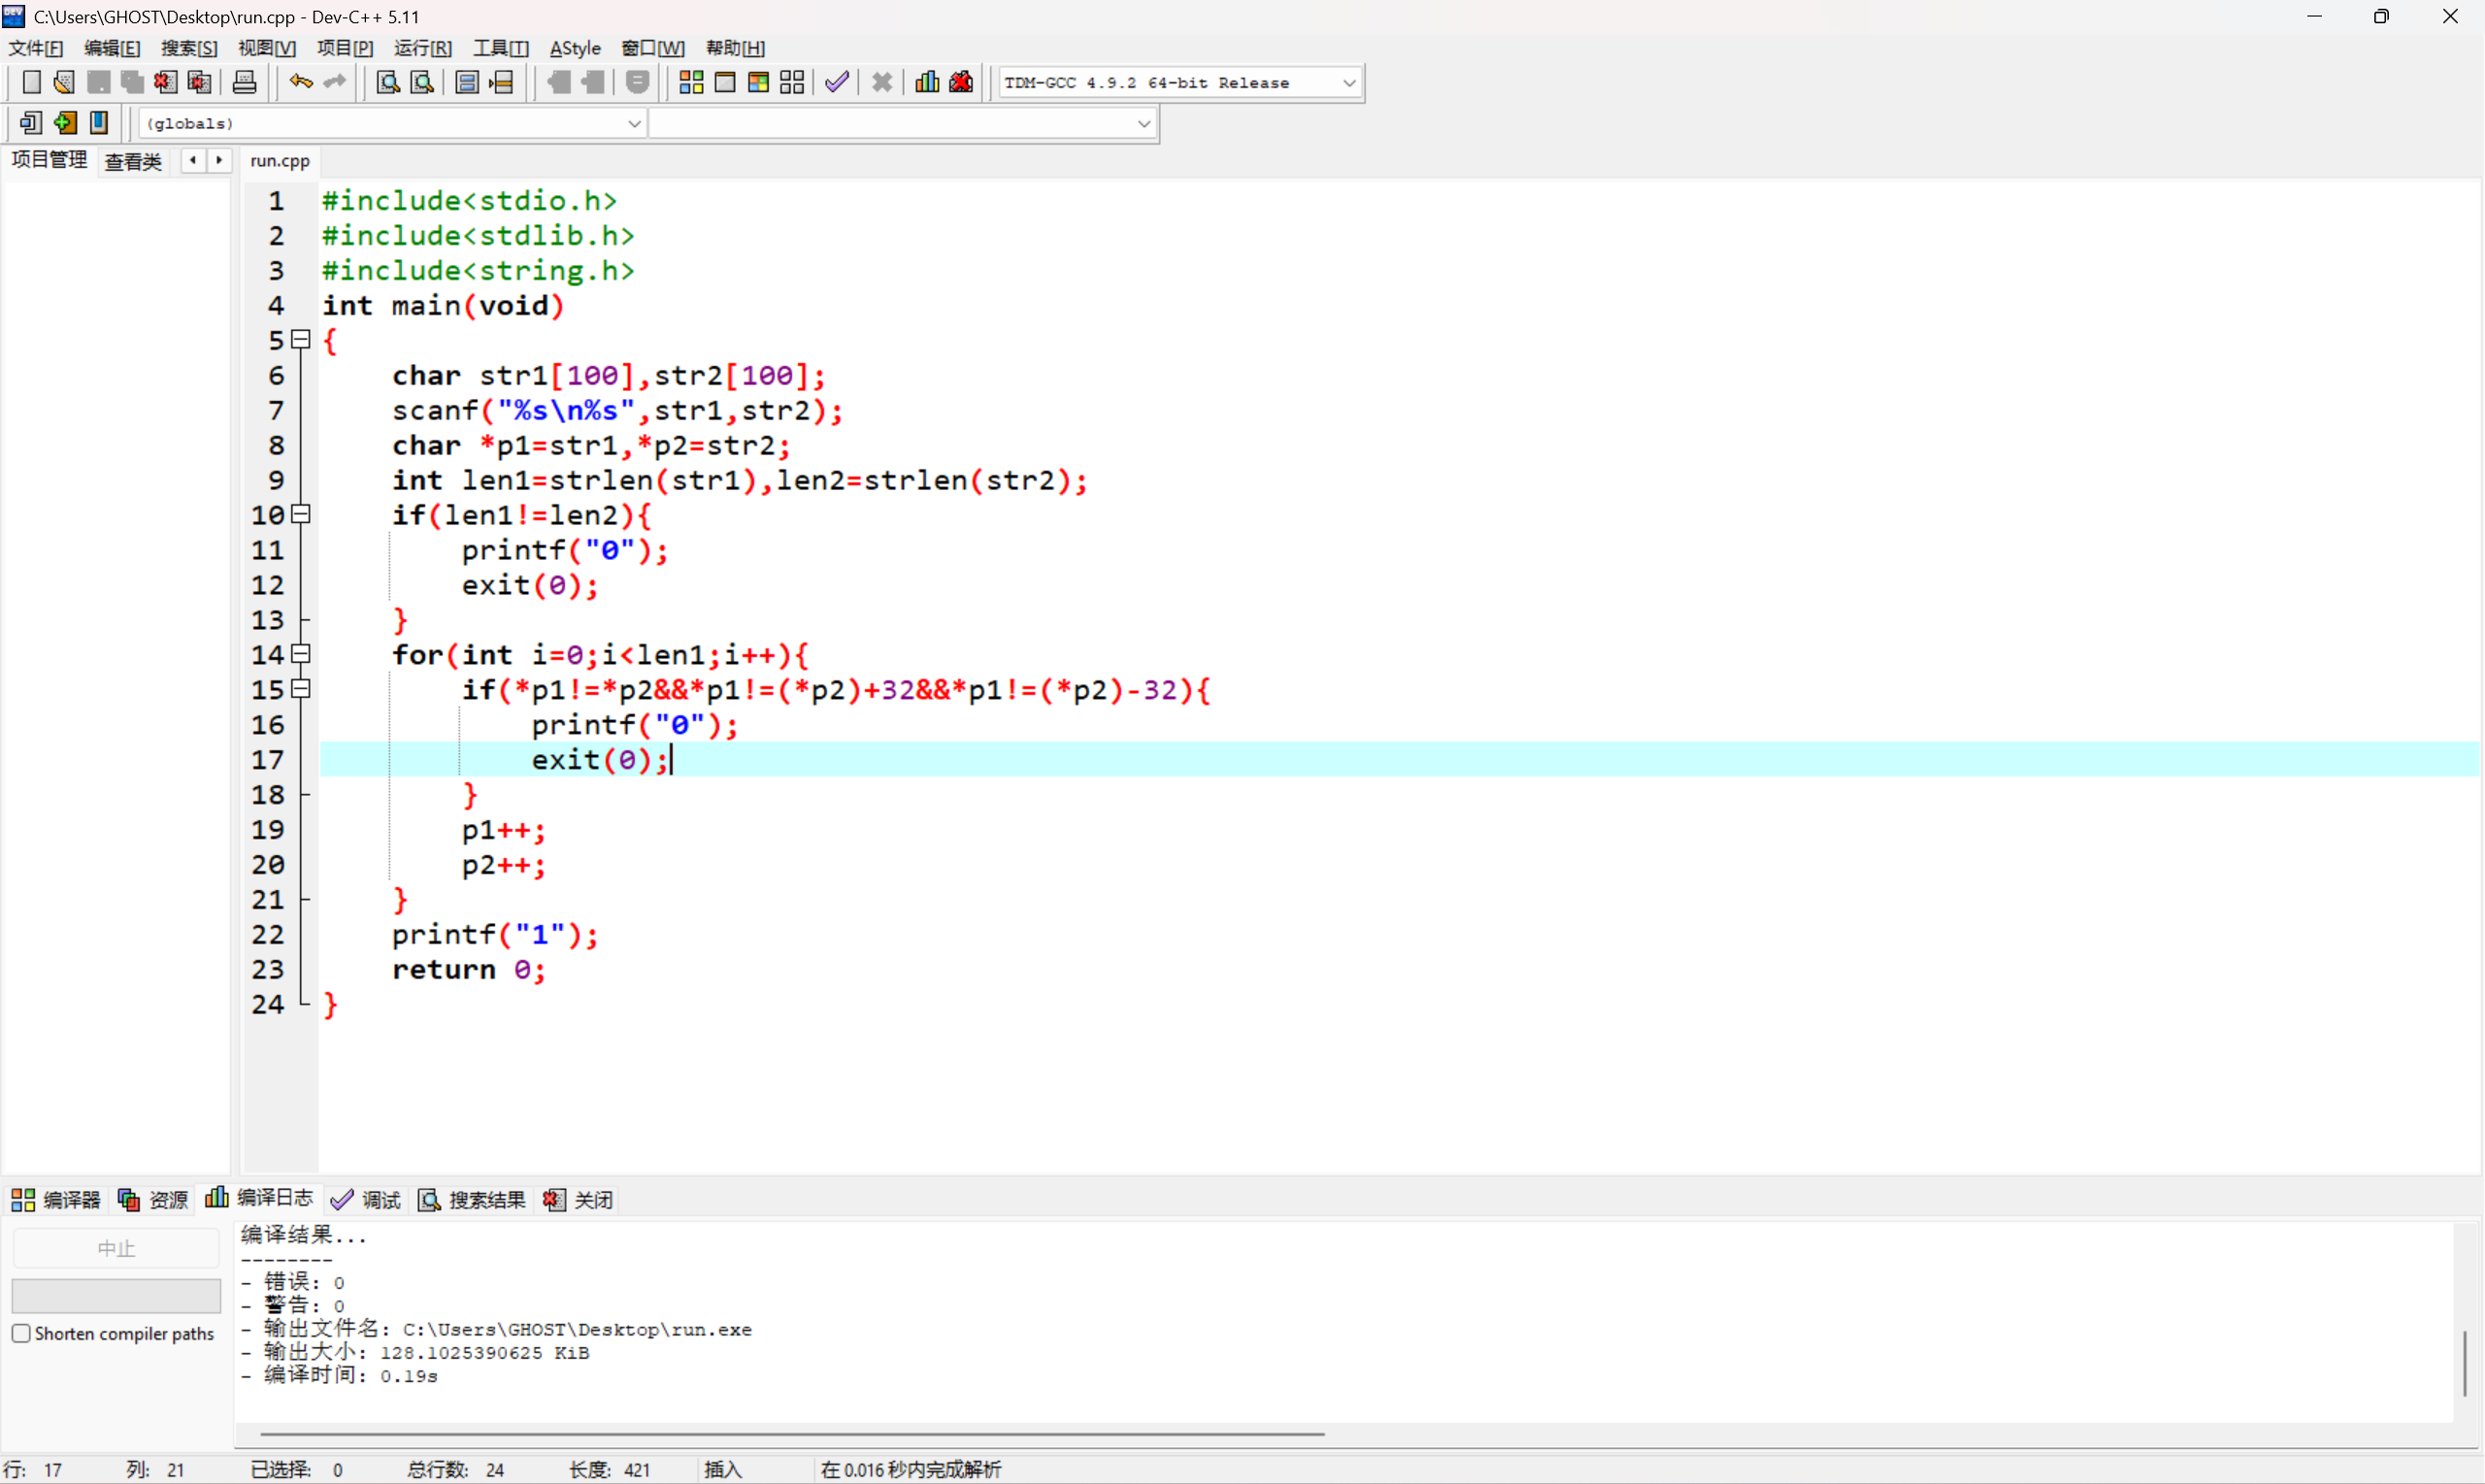Click the Compile icon with four colored squares
The height and width of the screenshot is (1484, 2485).
pos(691,82)
